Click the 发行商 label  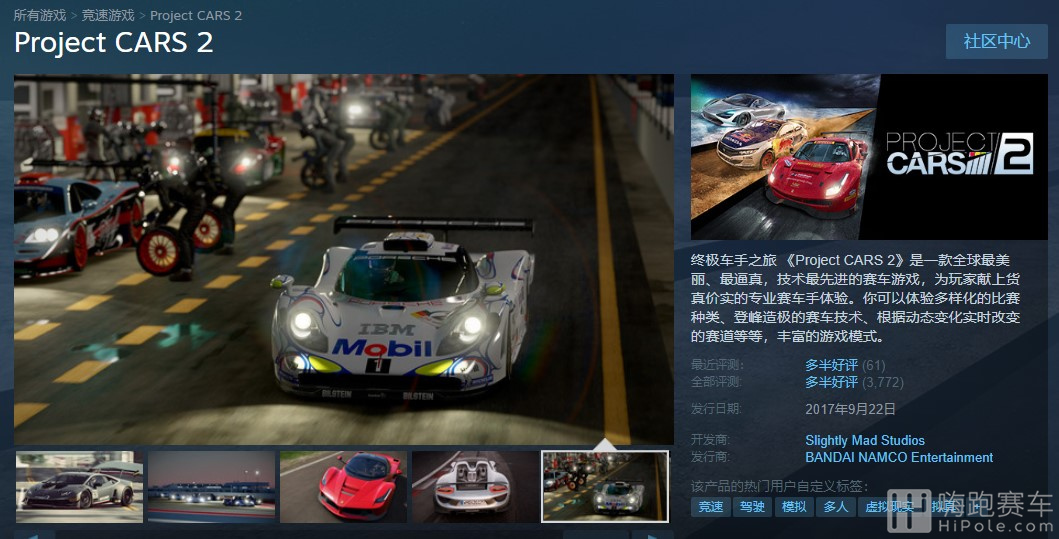[711, 457]
